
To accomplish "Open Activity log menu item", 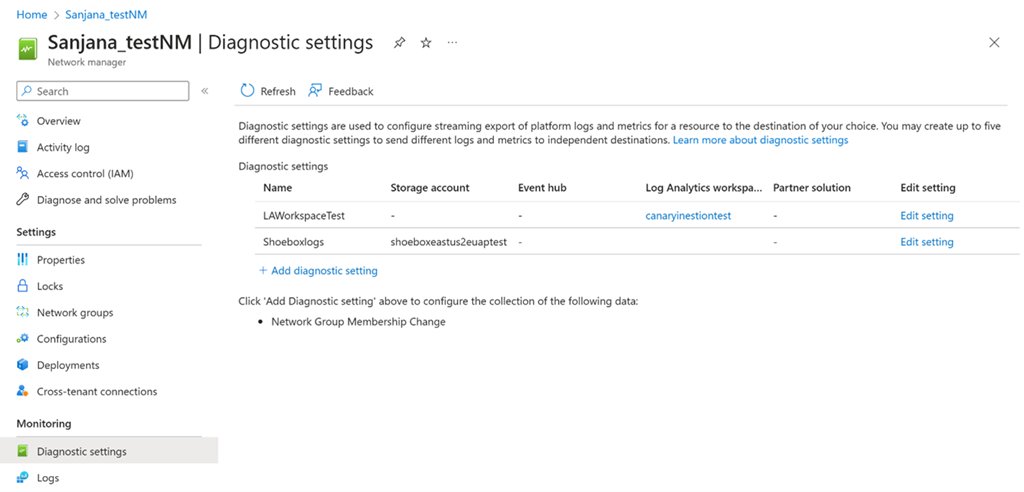I will 63,148.
